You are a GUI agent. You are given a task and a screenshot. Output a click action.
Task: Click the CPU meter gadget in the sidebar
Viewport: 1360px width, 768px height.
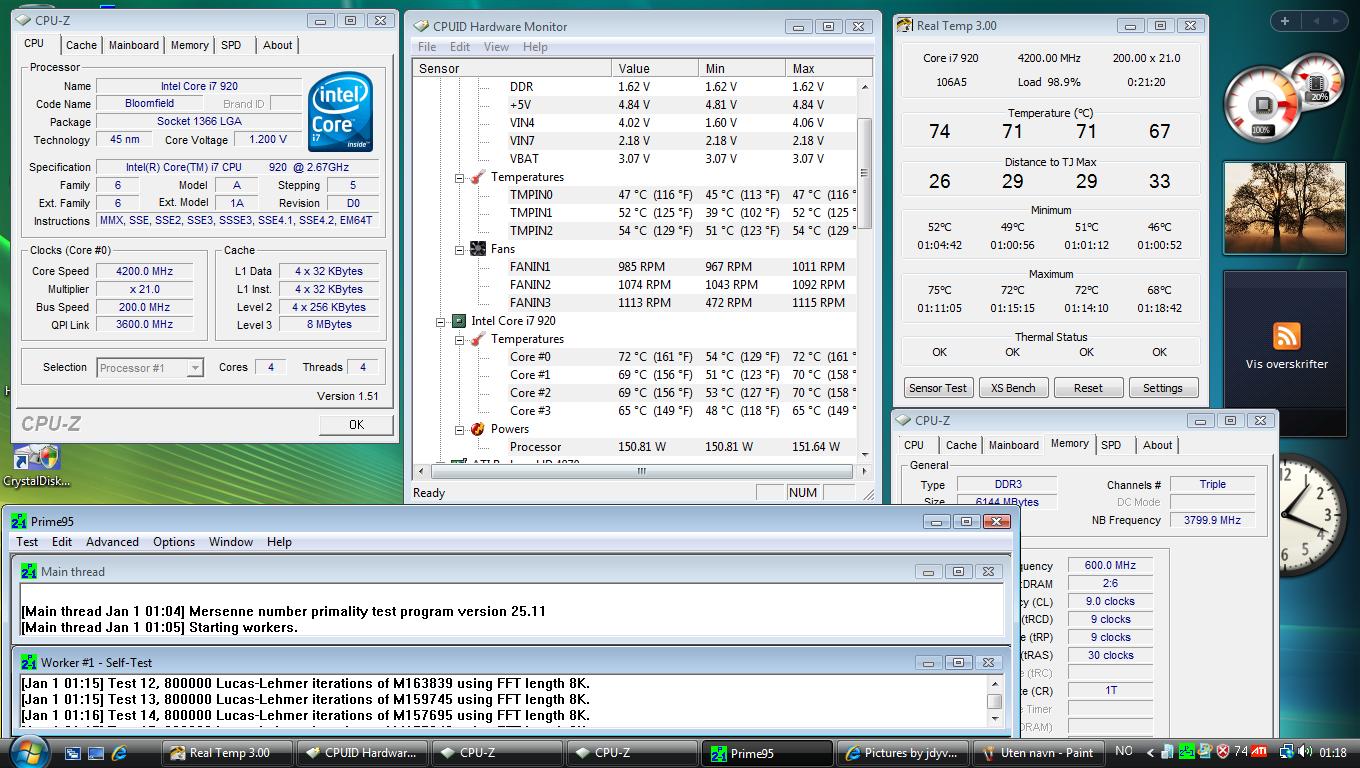(x=1284, y=100)
